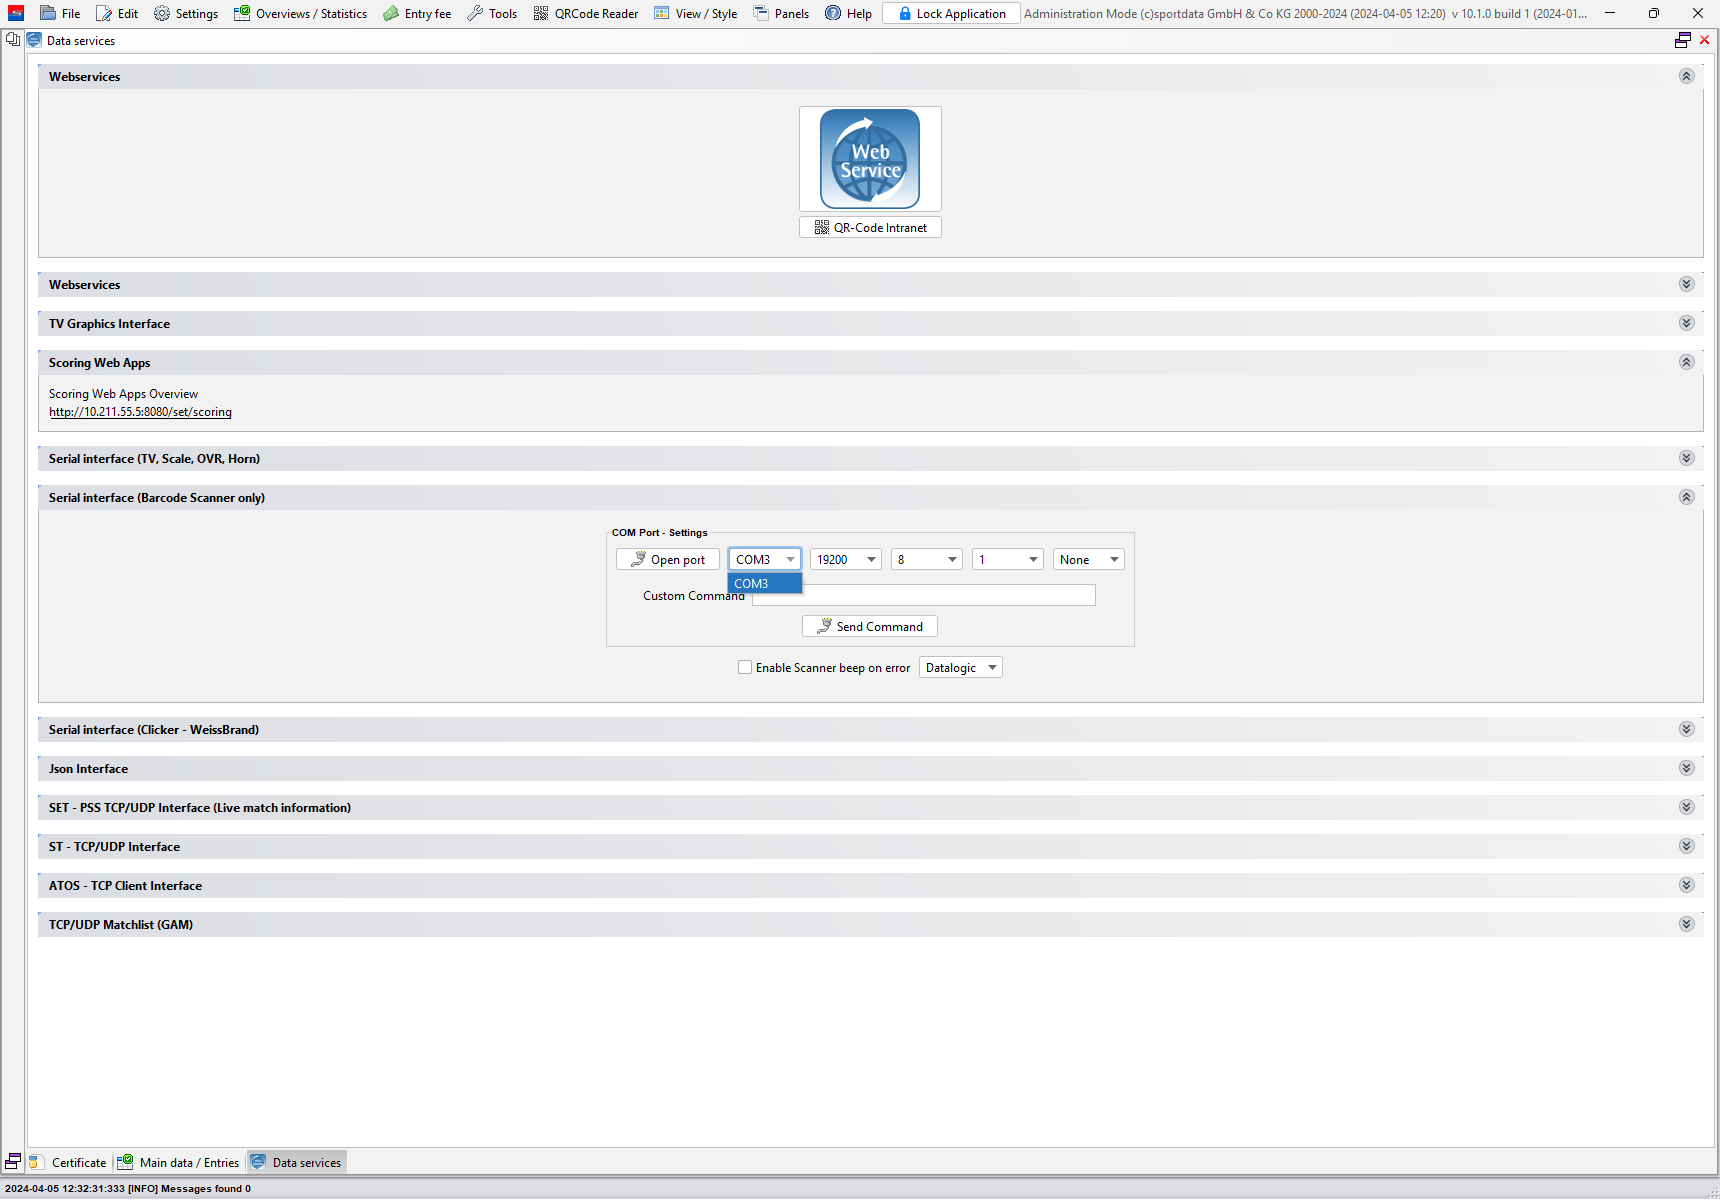Open the parity None dropdown
The image size is (1720, 1200).
tap(1088, 560)
